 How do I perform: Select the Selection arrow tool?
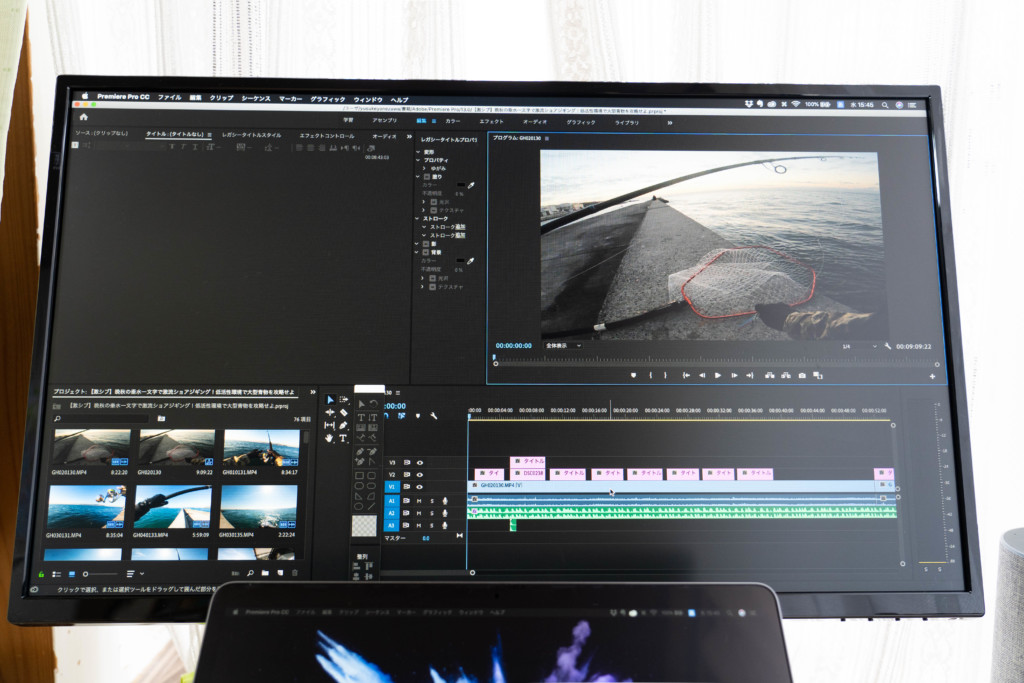(330, 400)
